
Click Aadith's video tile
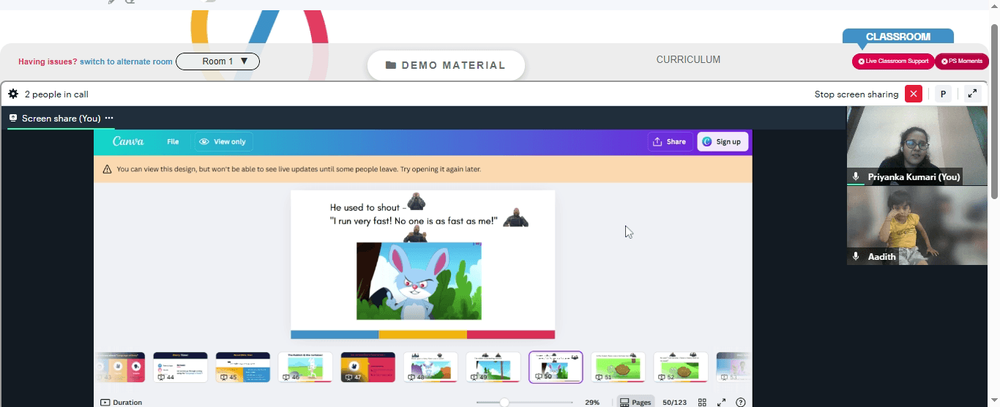[917, 225]
